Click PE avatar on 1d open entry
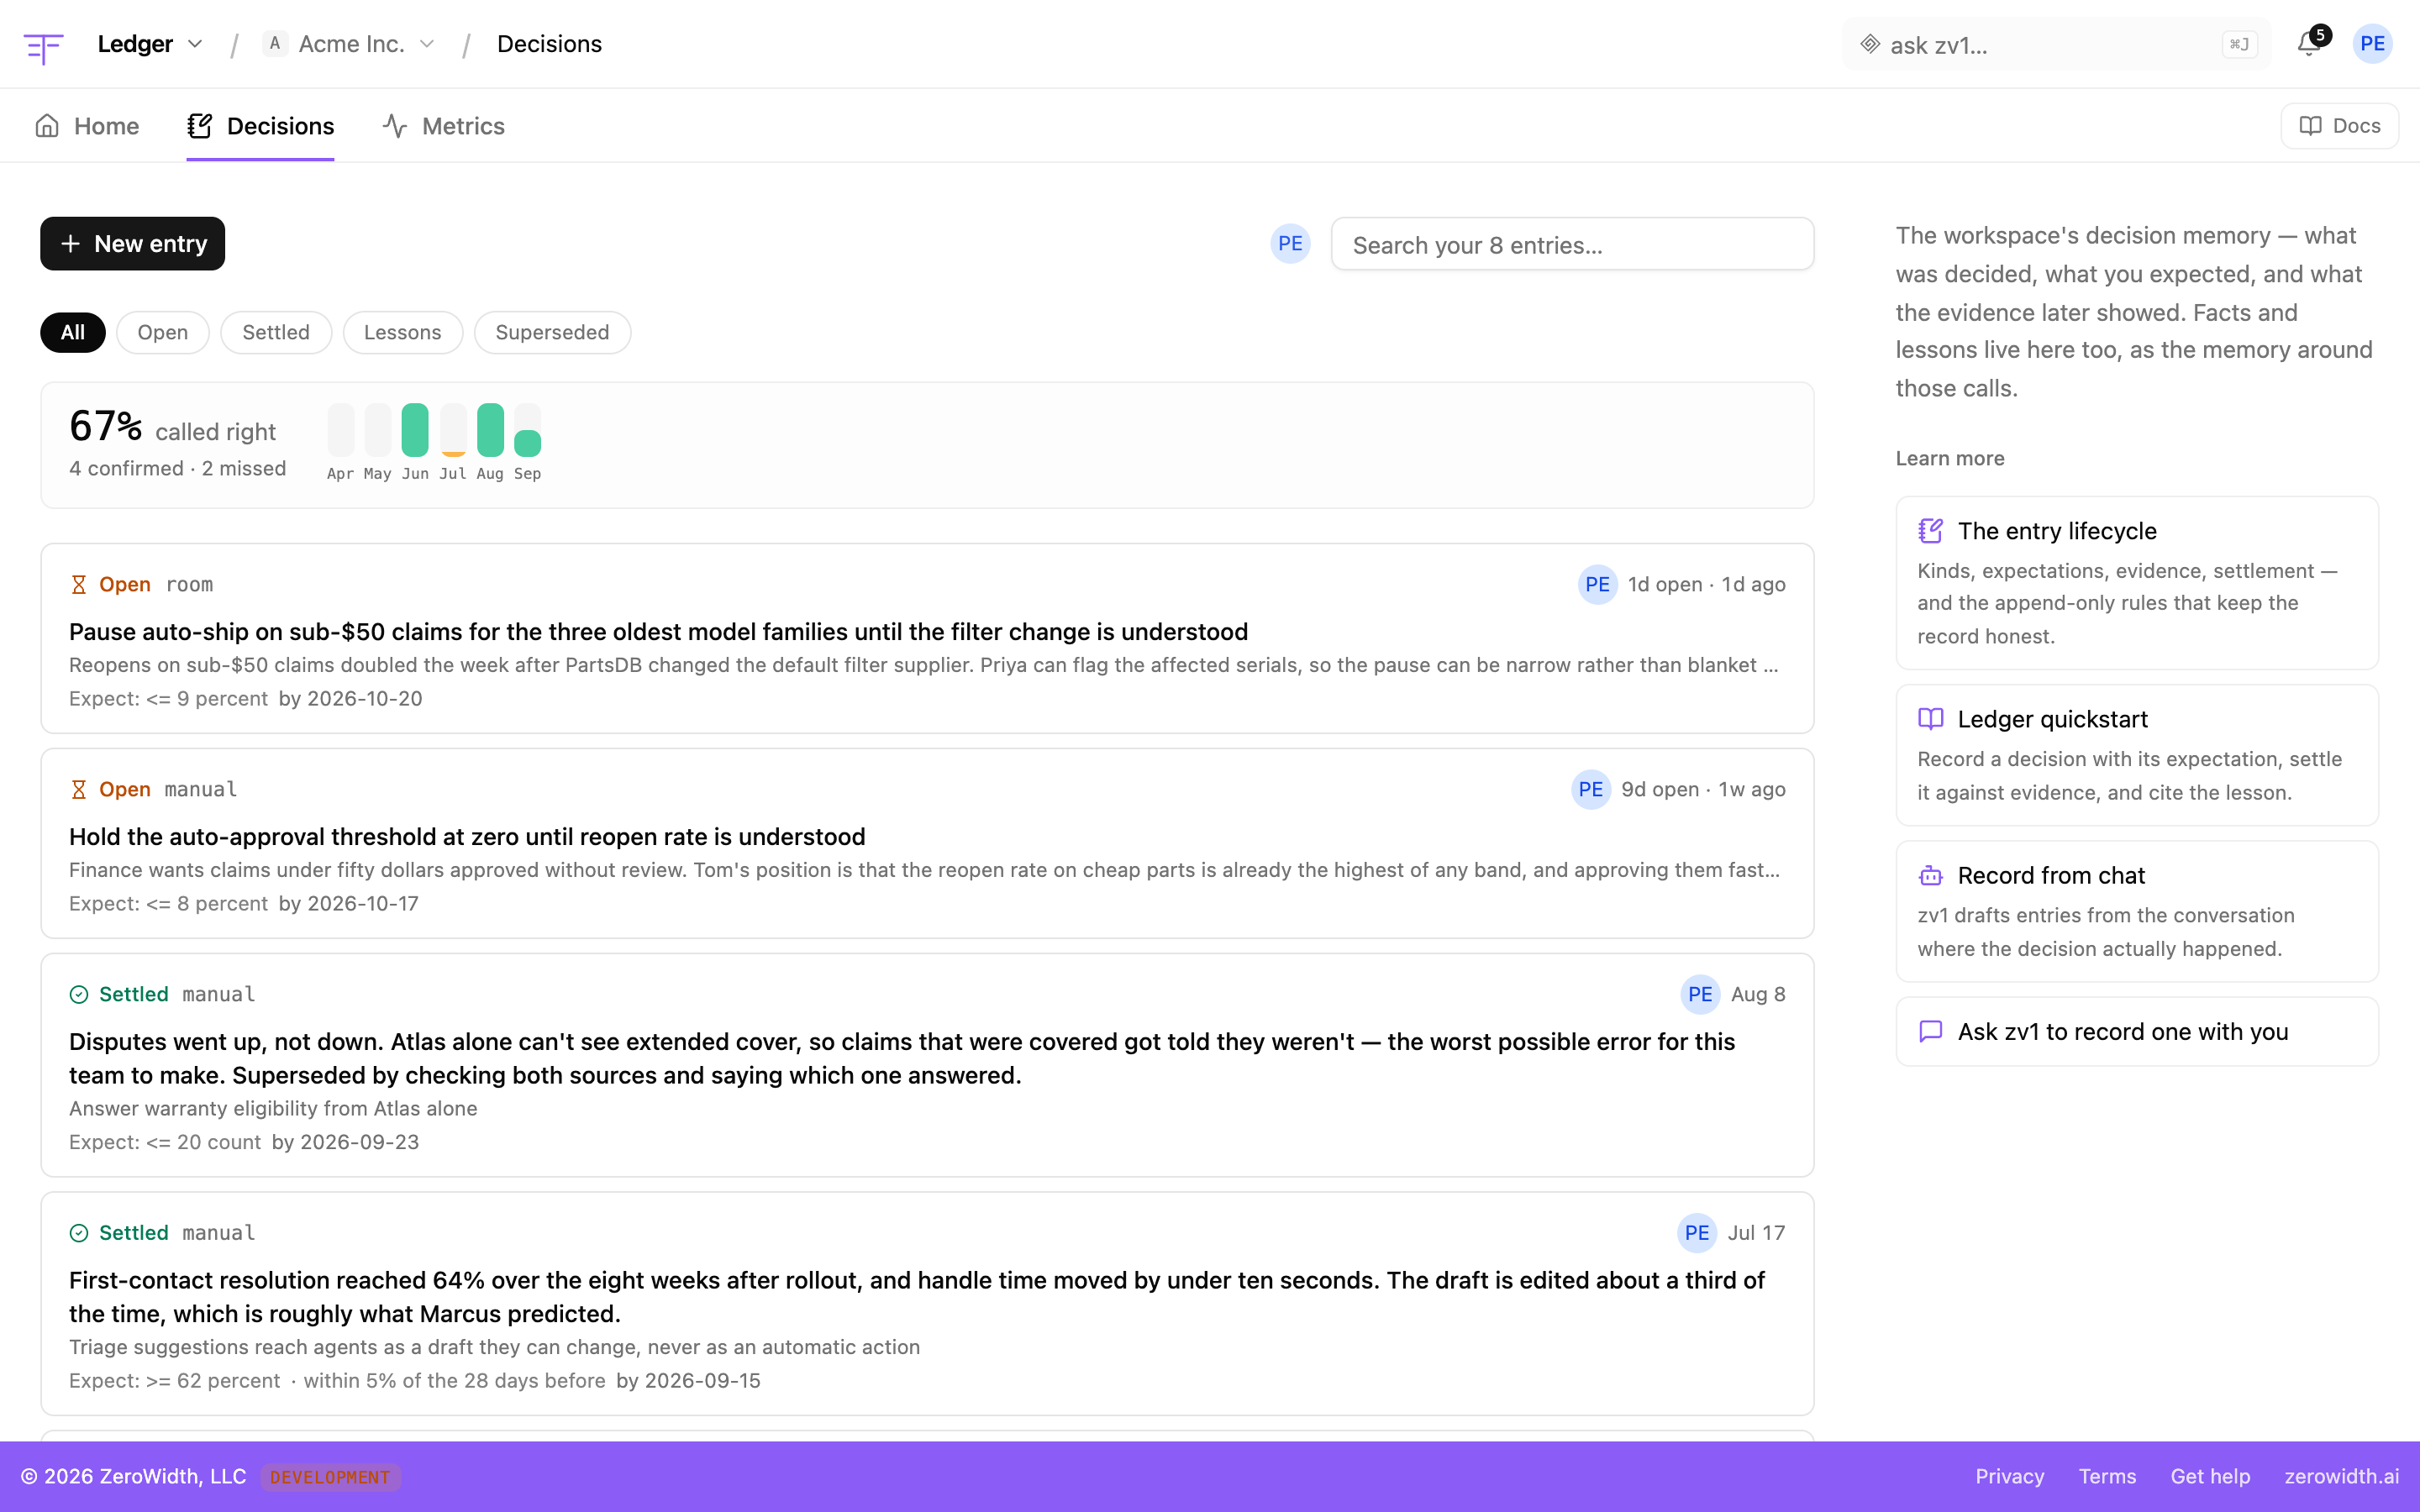2420x1512 pixels. [x=1597, y=584]
